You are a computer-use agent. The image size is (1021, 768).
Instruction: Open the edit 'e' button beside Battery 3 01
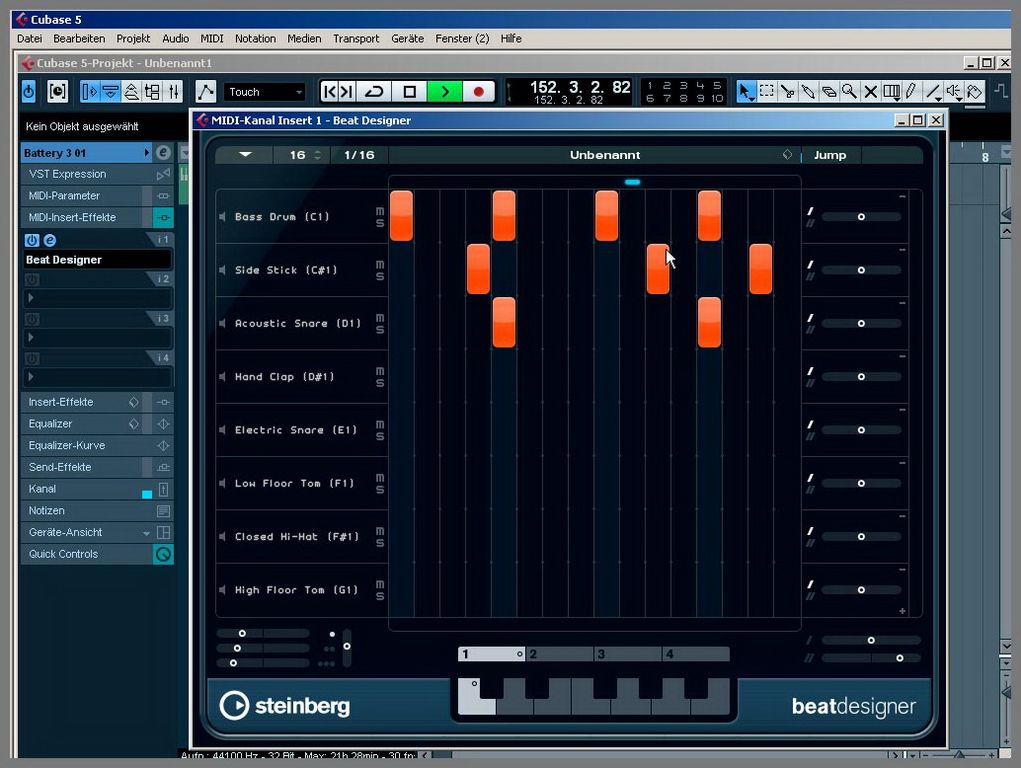tap(163, 152)
